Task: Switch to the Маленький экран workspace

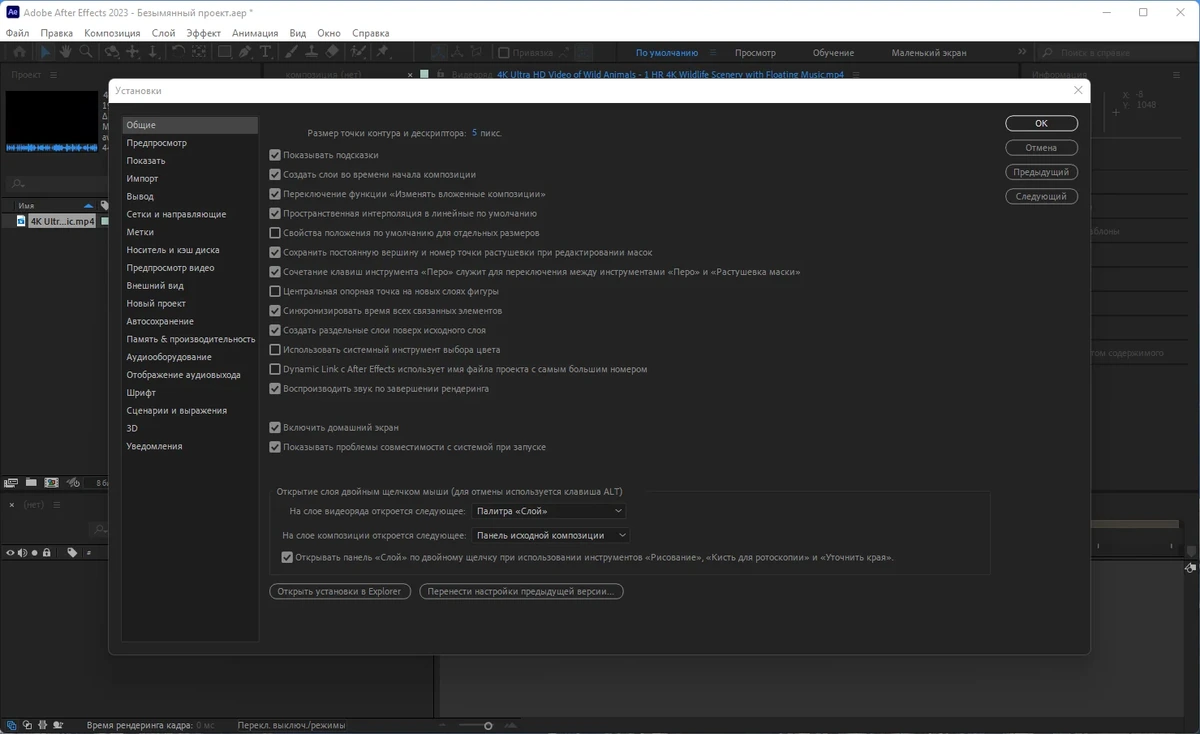Action: tap(929, 52)
